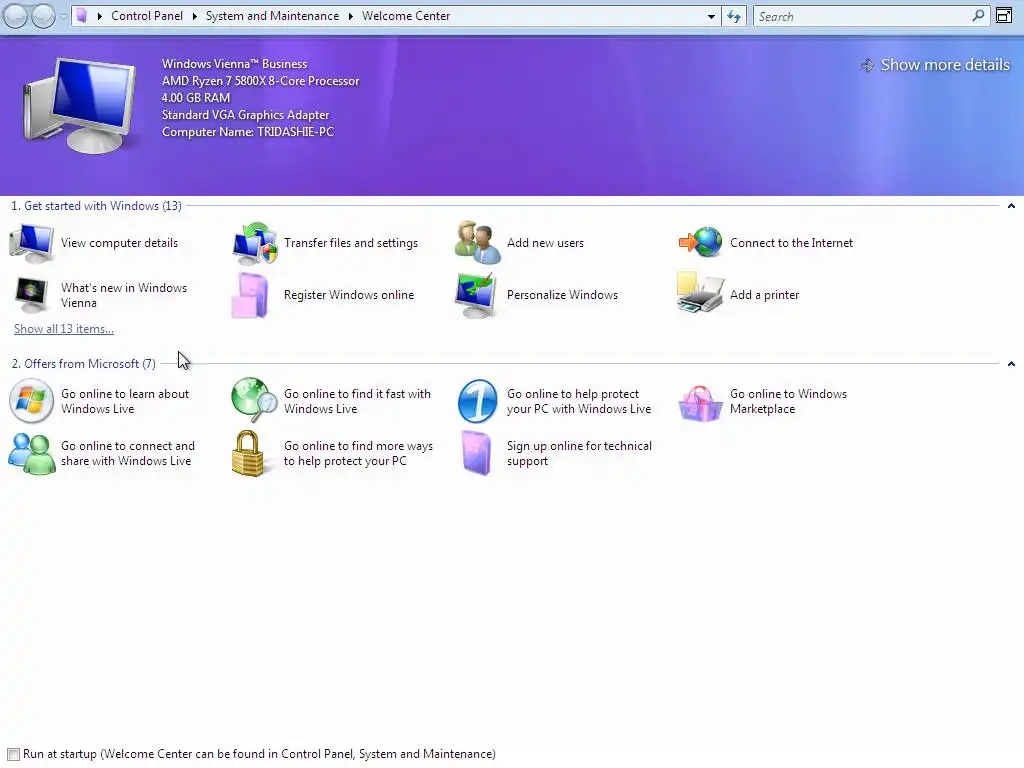Click Go online to learn about Windows Live text
The image size is (1024, 768).
point(125,402)
